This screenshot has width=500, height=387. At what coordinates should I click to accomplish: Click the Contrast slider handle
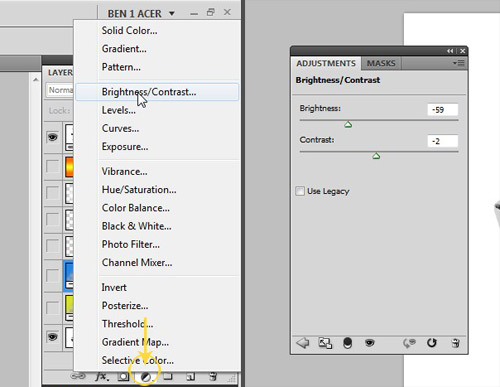[x=376, y=156]
